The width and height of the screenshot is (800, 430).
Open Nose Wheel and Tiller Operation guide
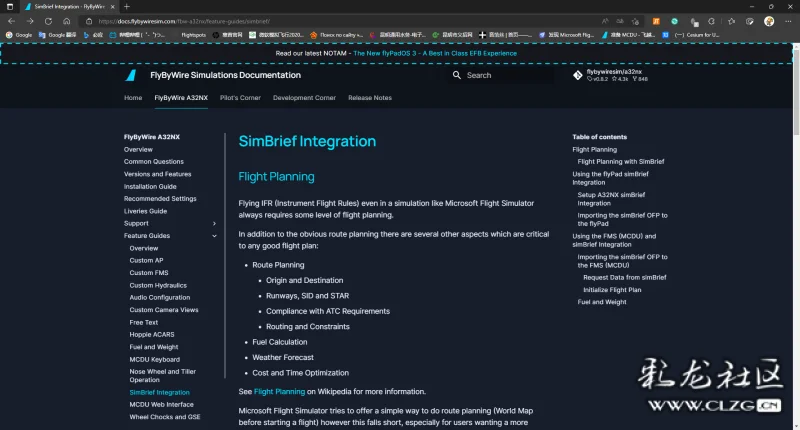tap(163, 376)
